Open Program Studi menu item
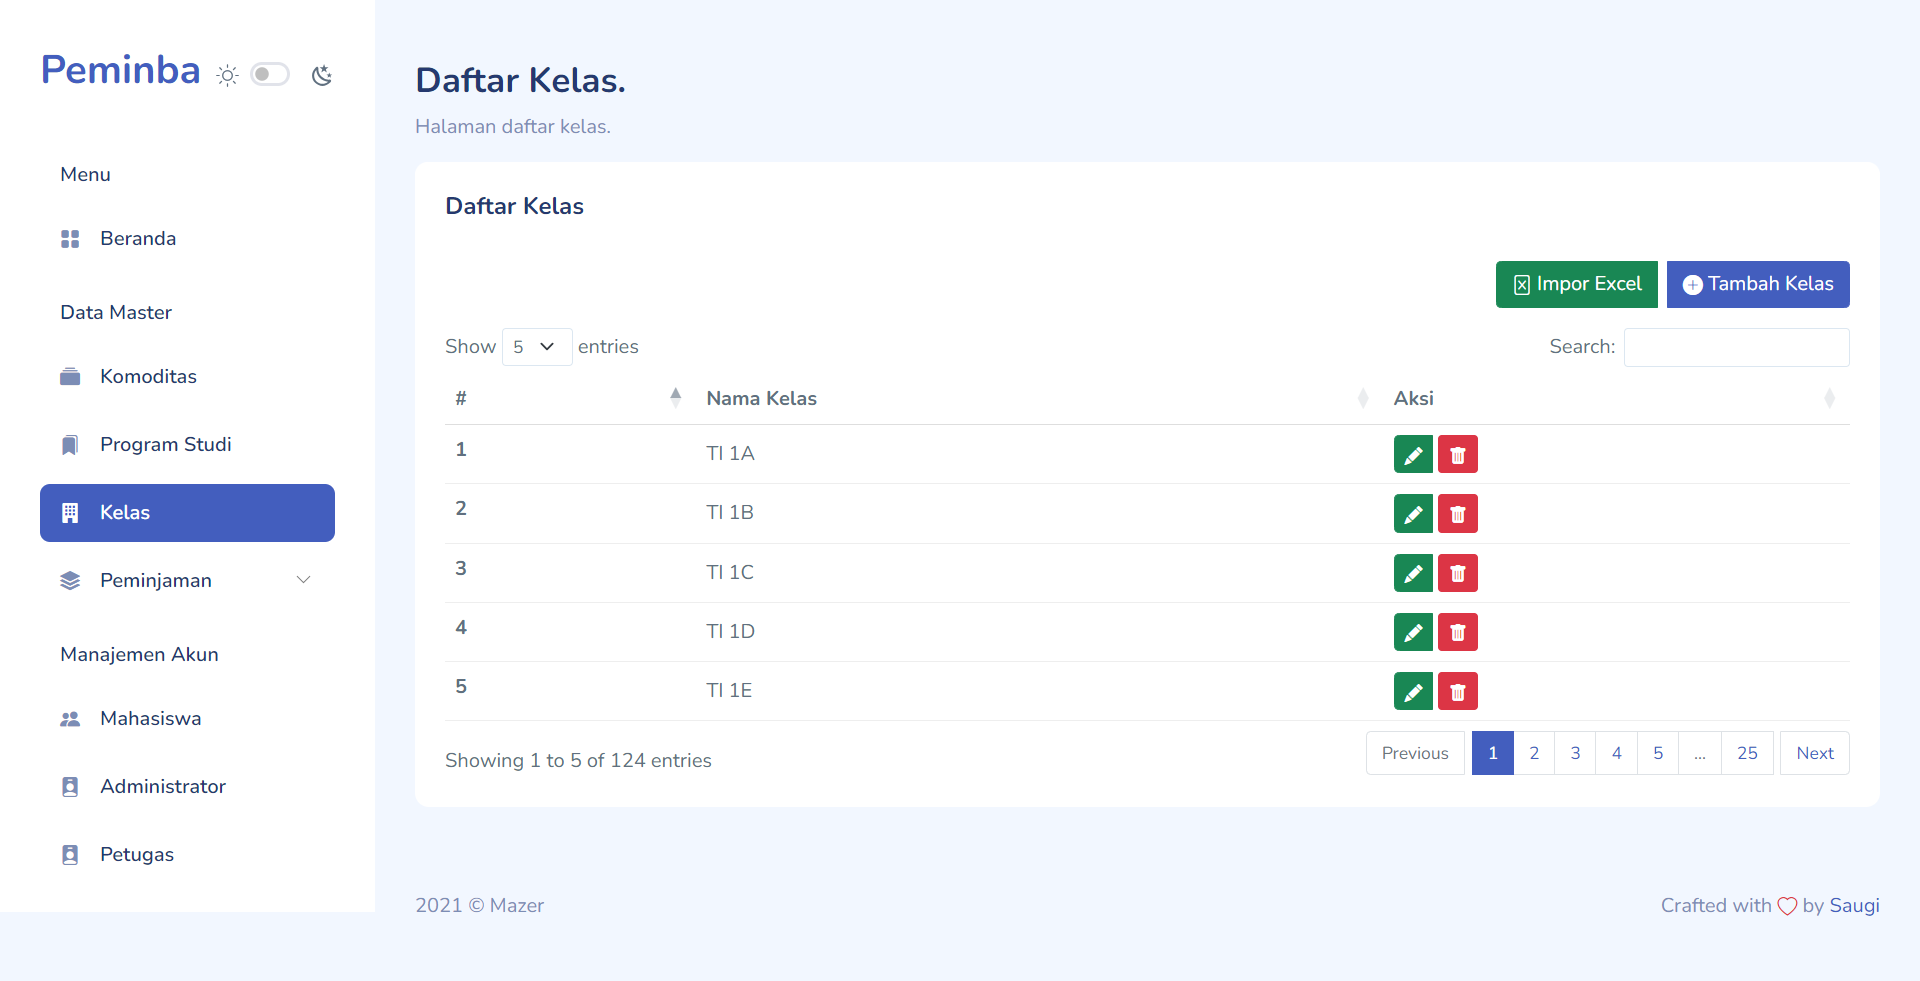 pos(188,445)
